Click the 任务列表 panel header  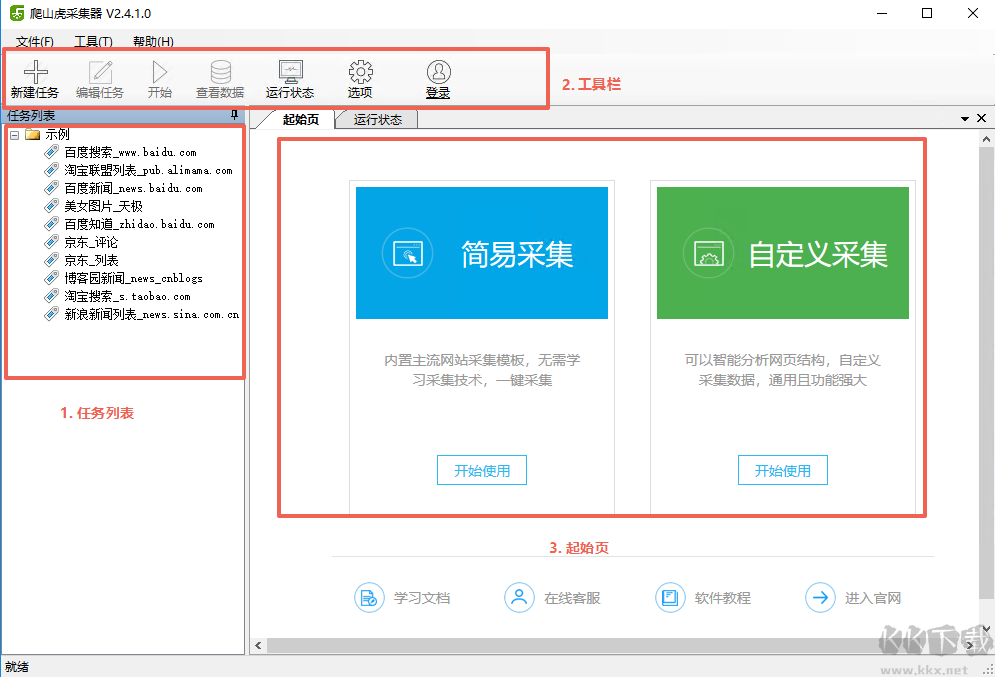click(x=123, y=115)
